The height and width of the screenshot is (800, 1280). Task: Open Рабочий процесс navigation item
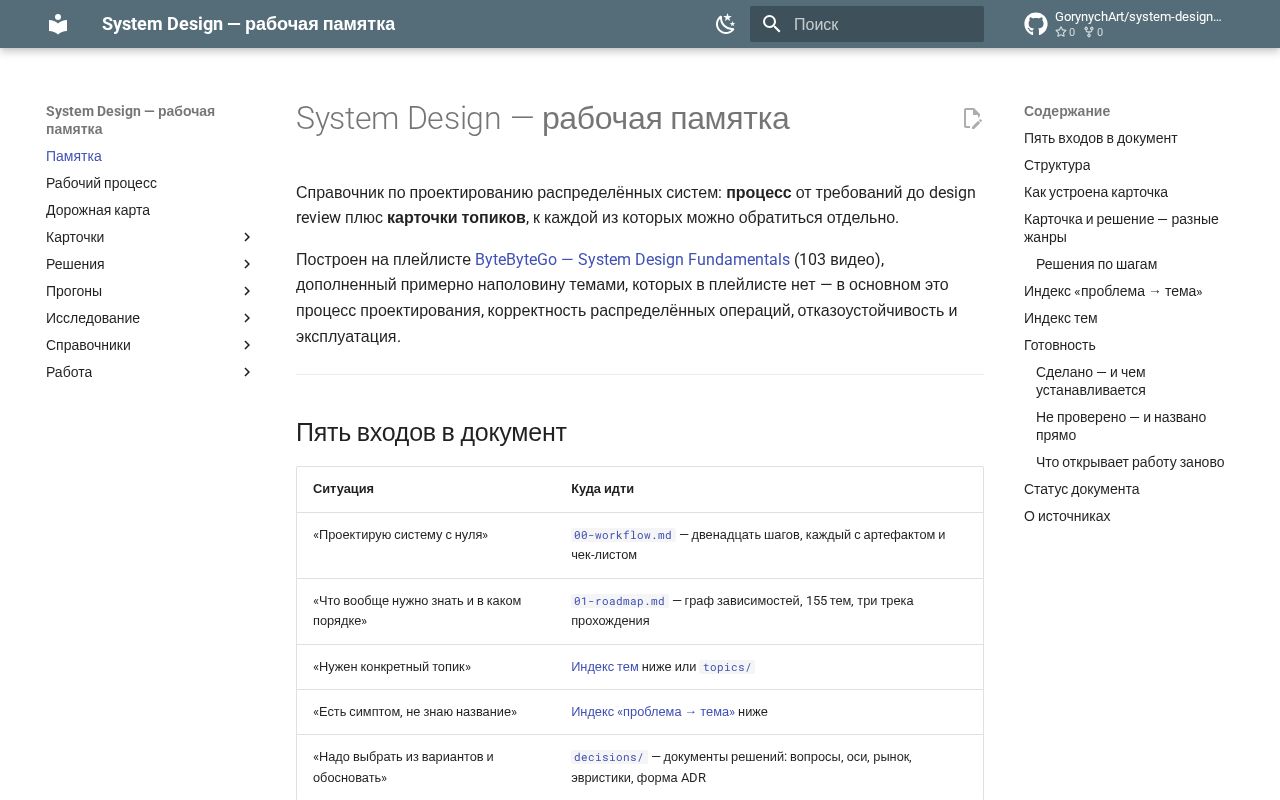click(101, 183)
